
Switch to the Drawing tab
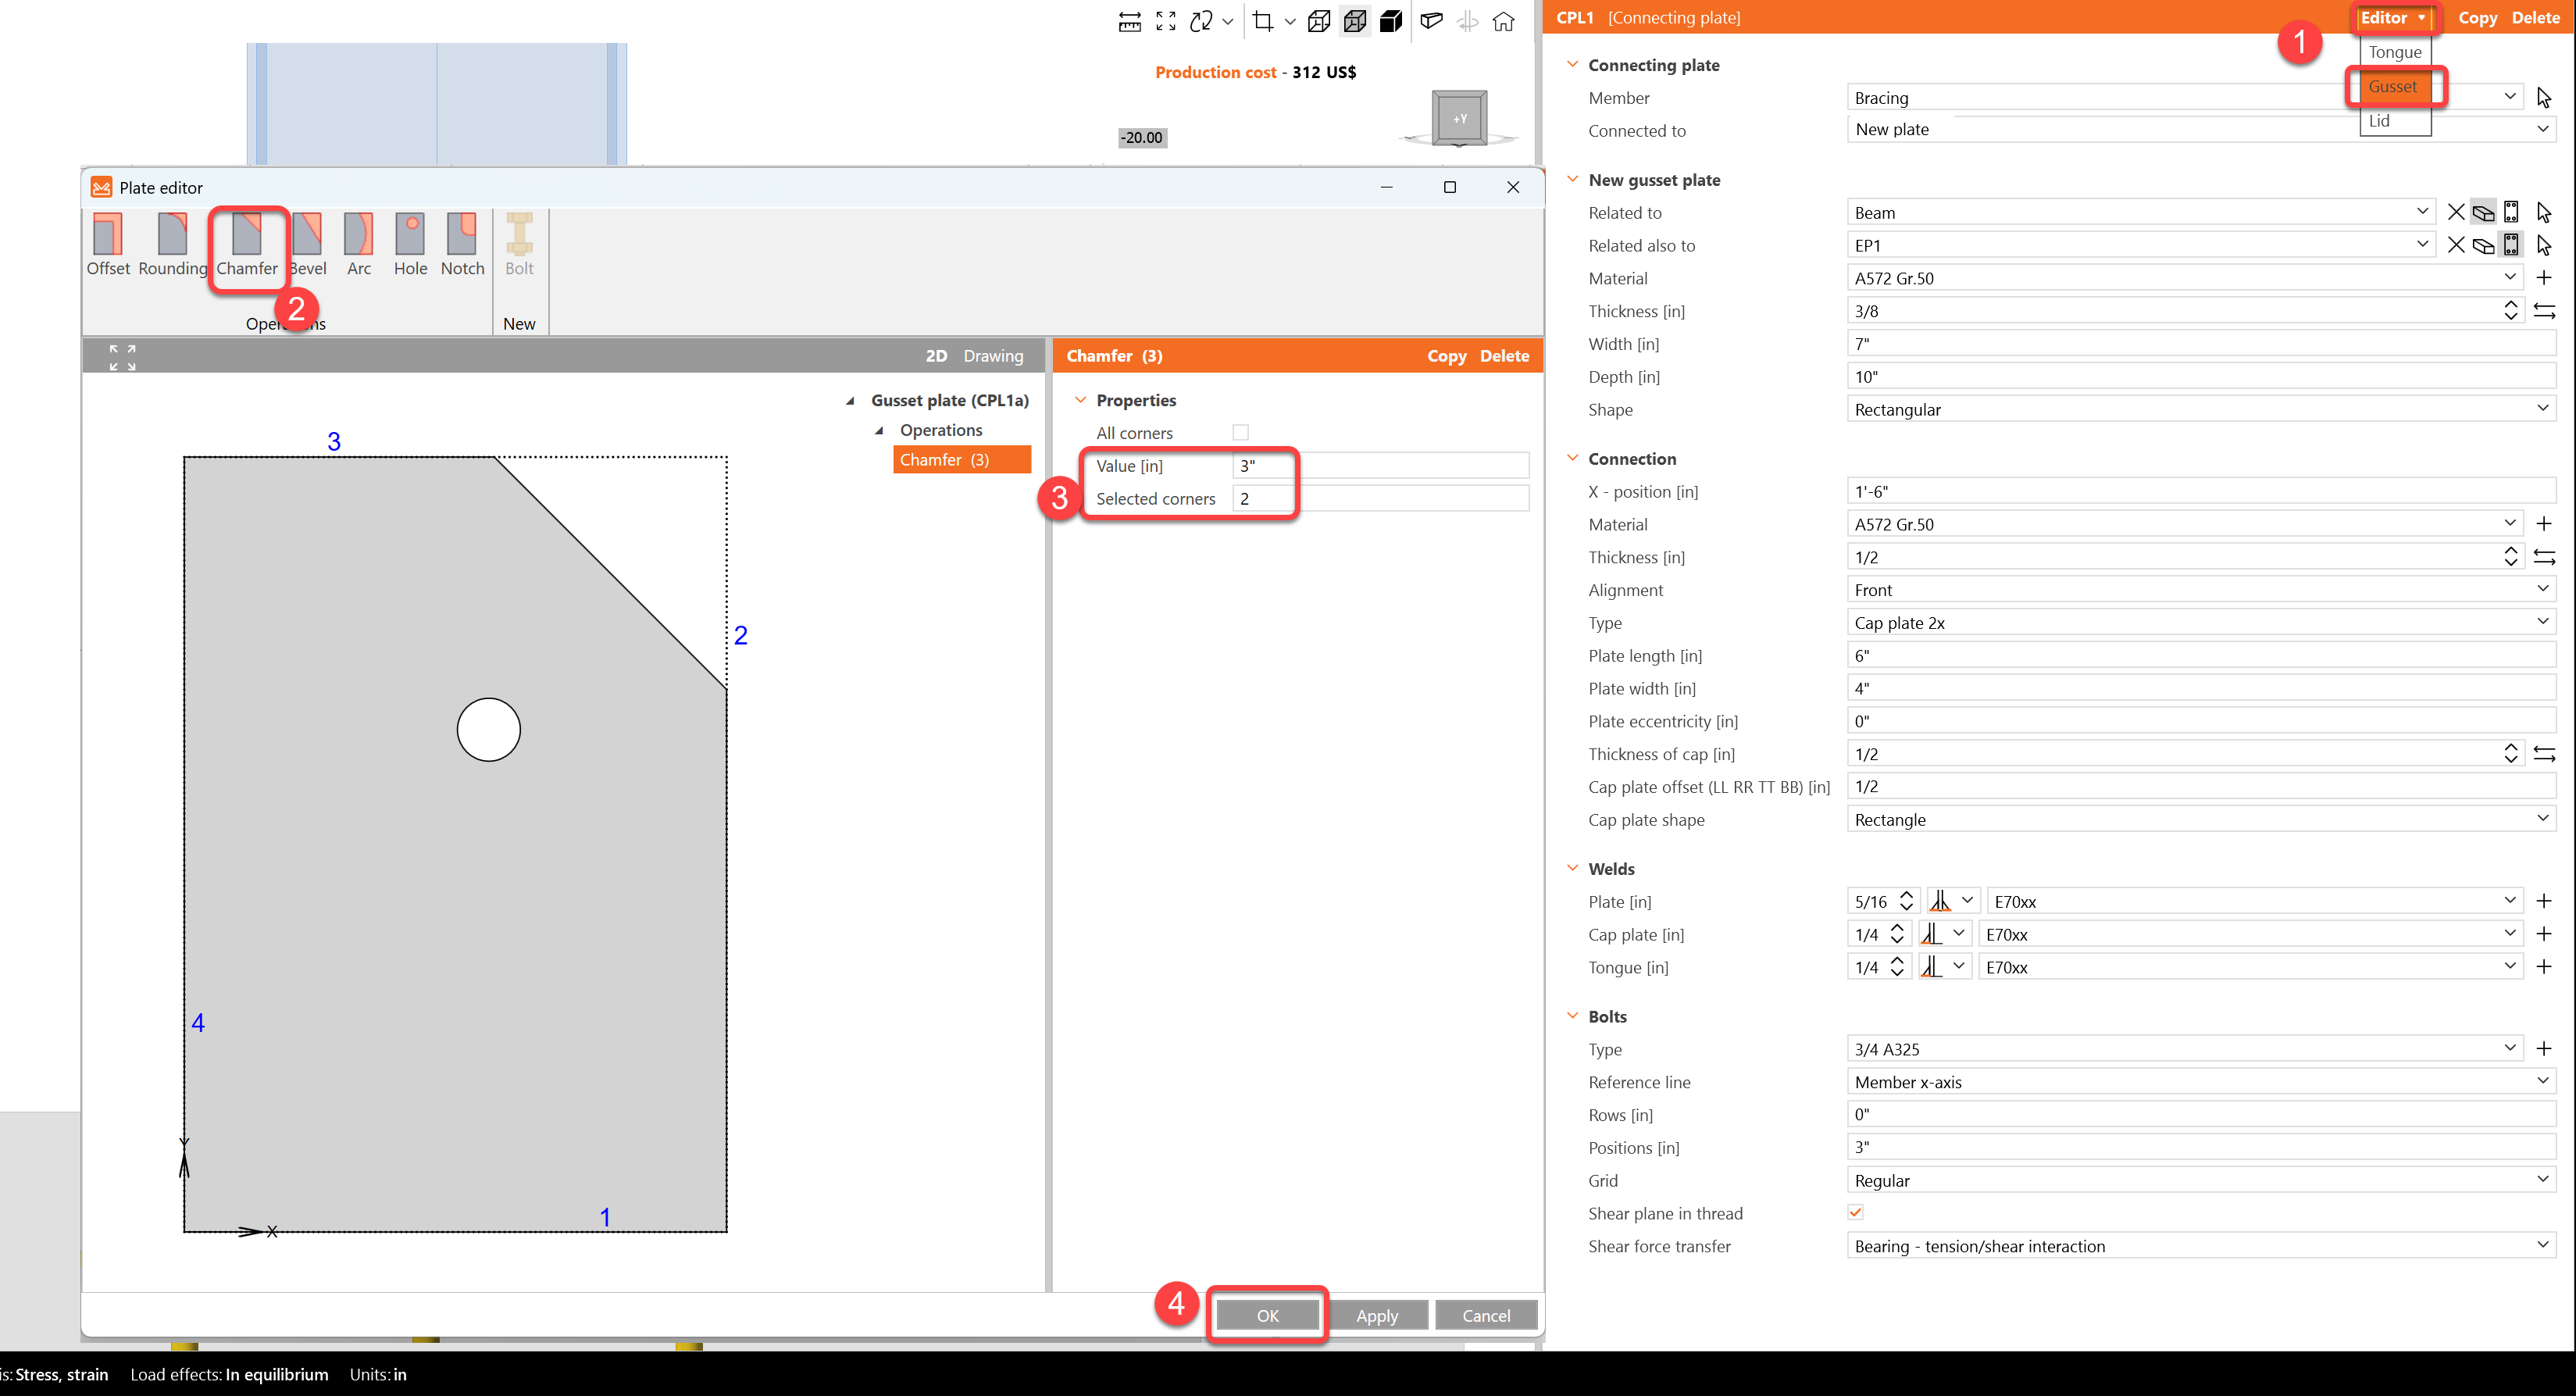(x=993, y=356)
